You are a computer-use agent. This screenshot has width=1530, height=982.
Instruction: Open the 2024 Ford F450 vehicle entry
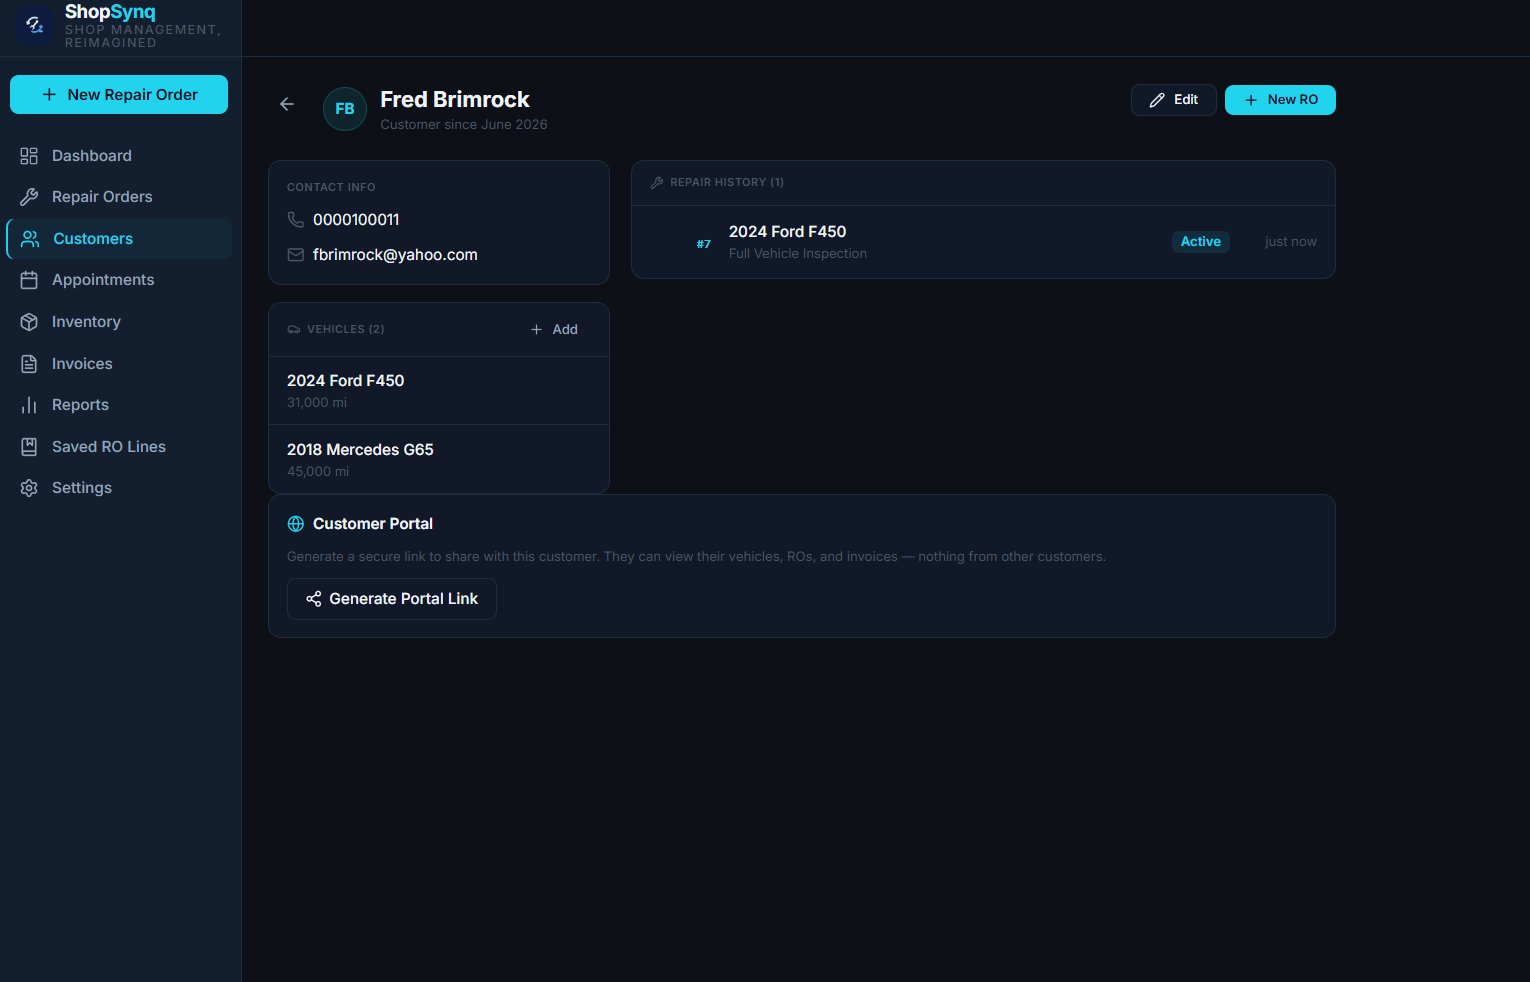439,391
